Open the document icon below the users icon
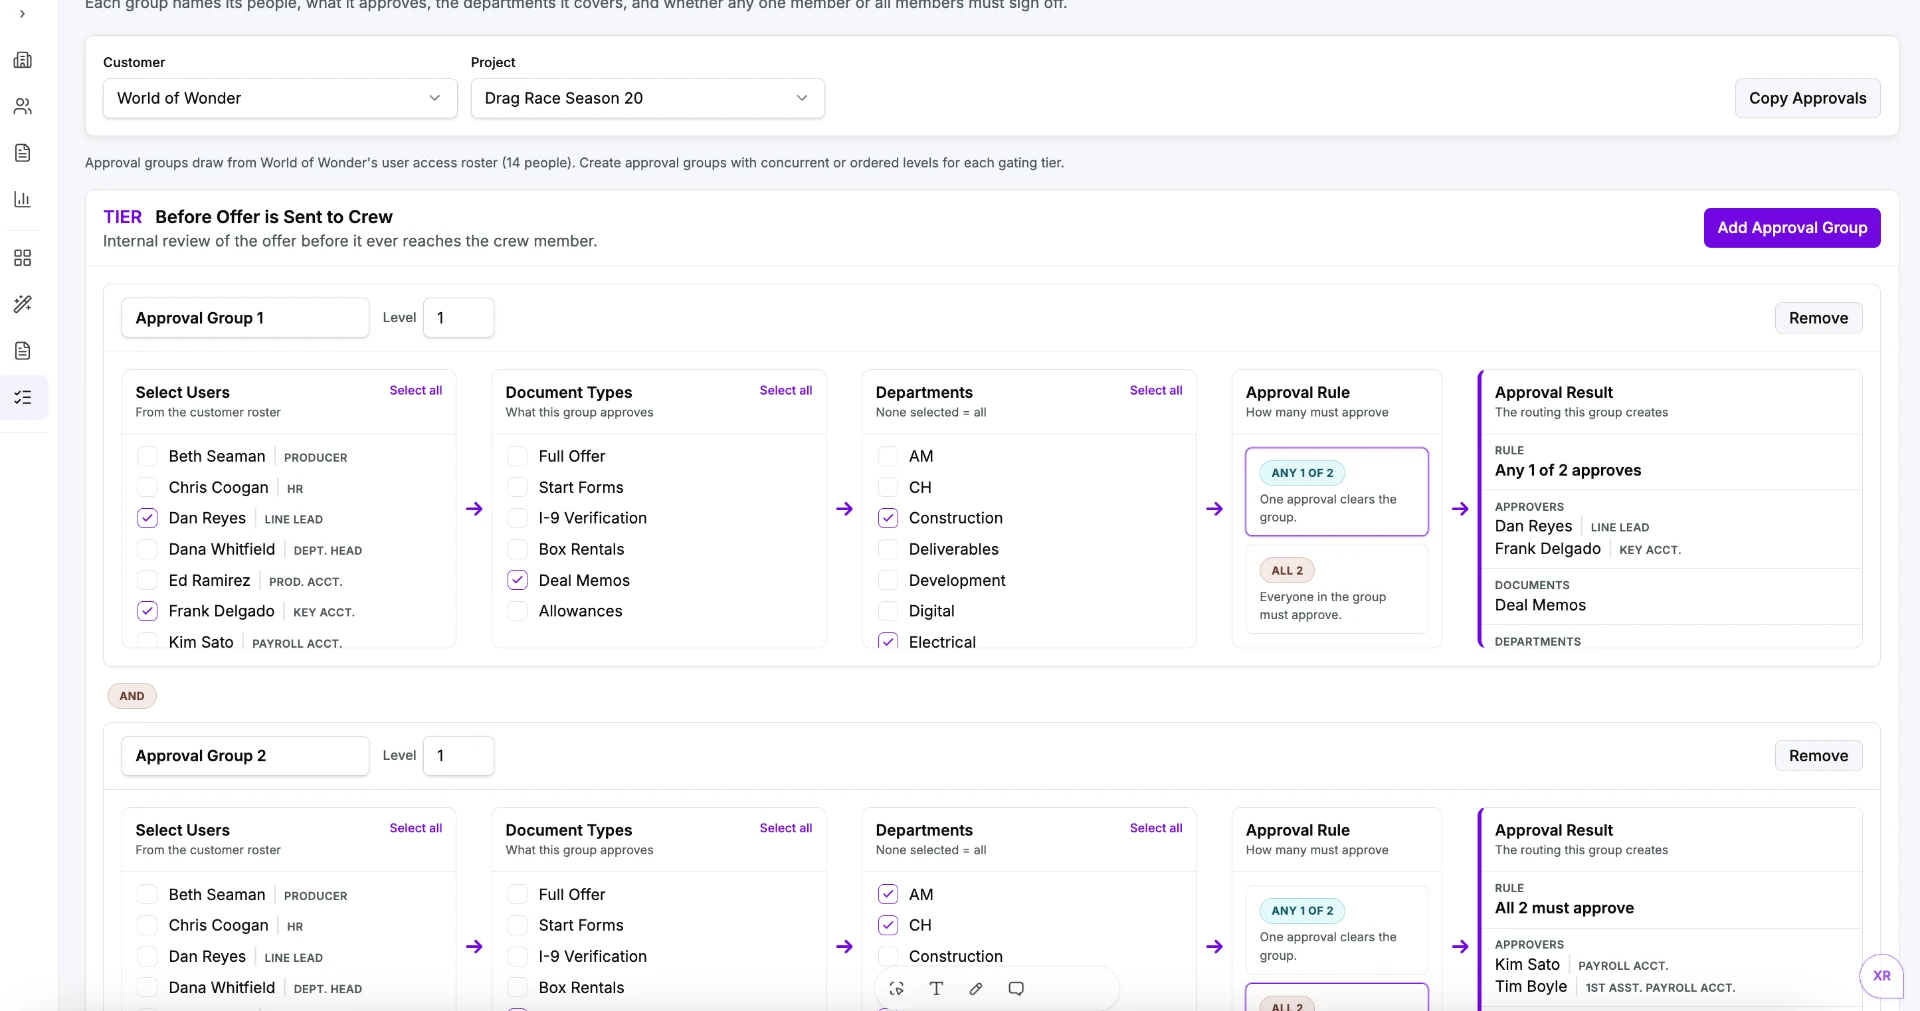 pos(23,153)
